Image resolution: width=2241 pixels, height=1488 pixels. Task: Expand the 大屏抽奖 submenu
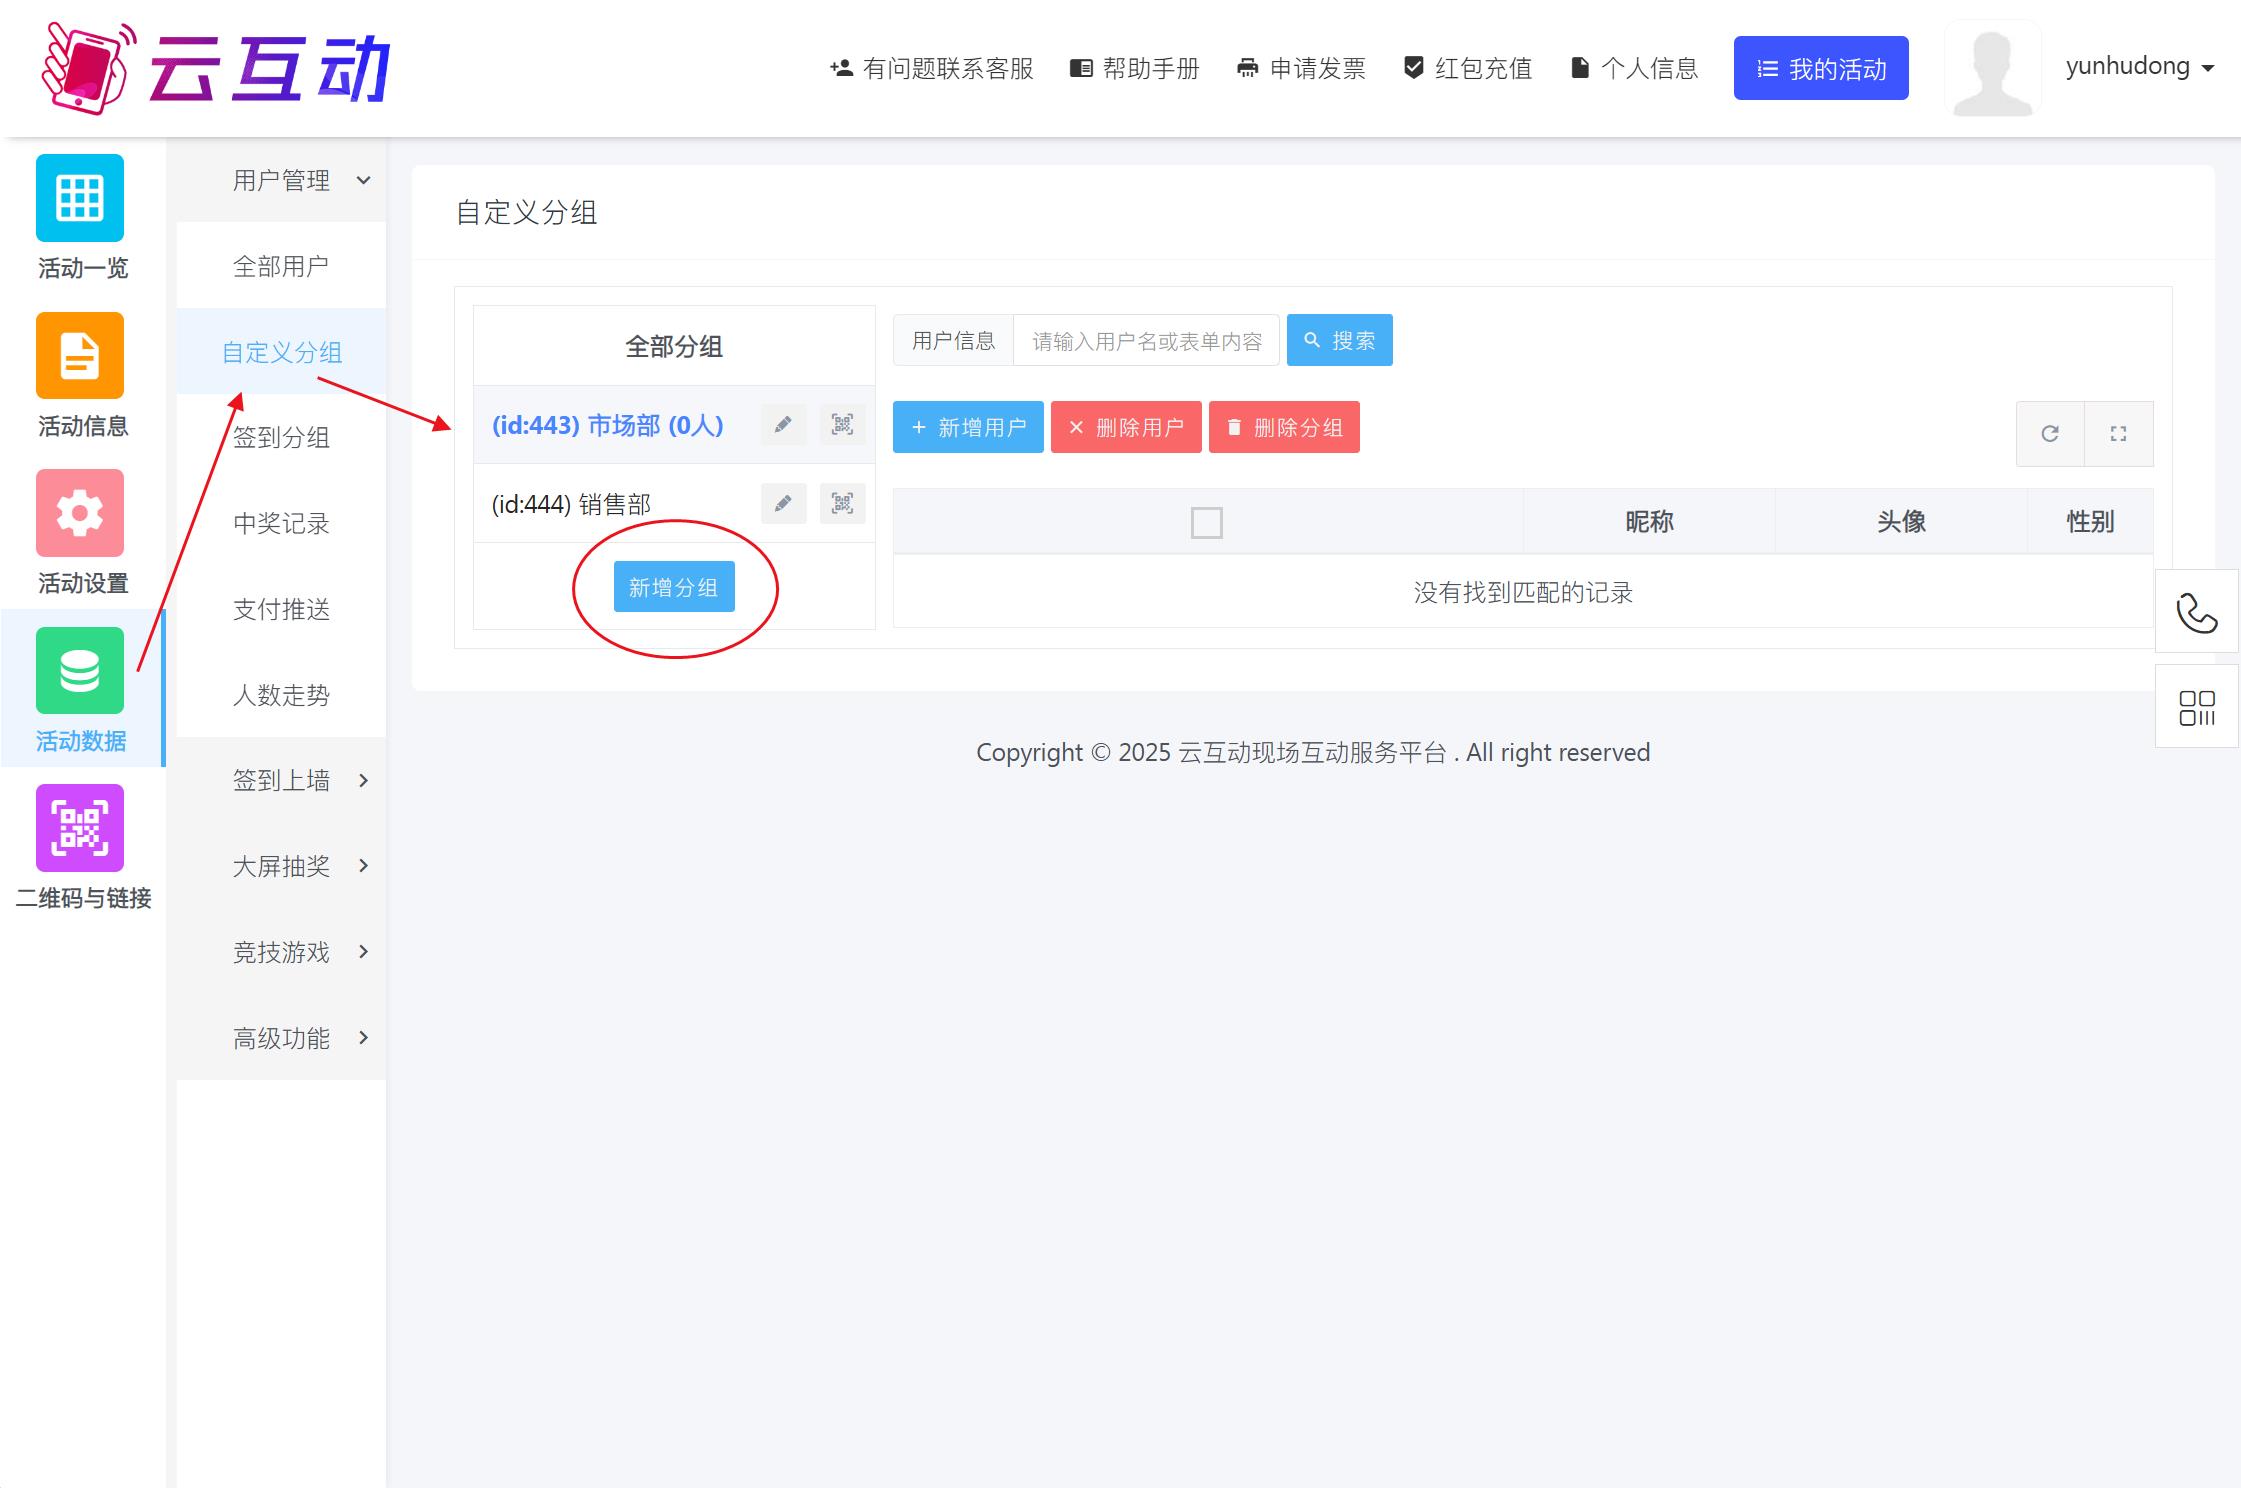click(x=300, y=866)
